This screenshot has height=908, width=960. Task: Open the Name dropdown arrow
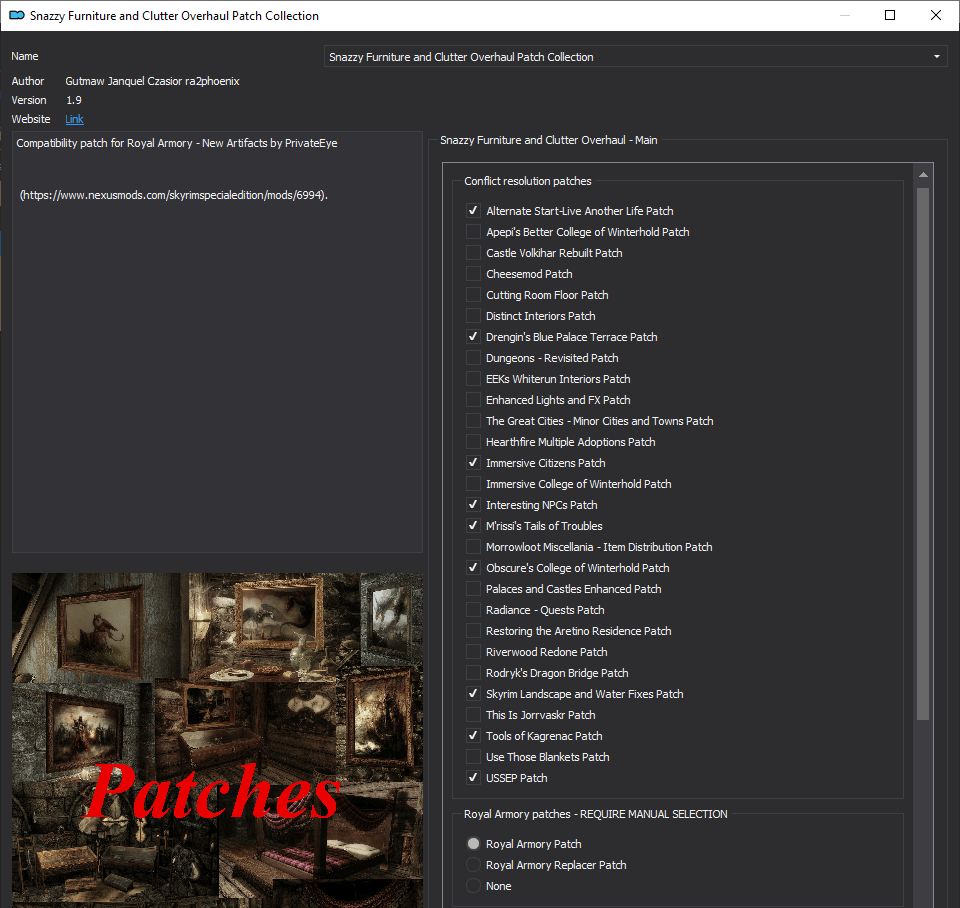pos(936,56)
